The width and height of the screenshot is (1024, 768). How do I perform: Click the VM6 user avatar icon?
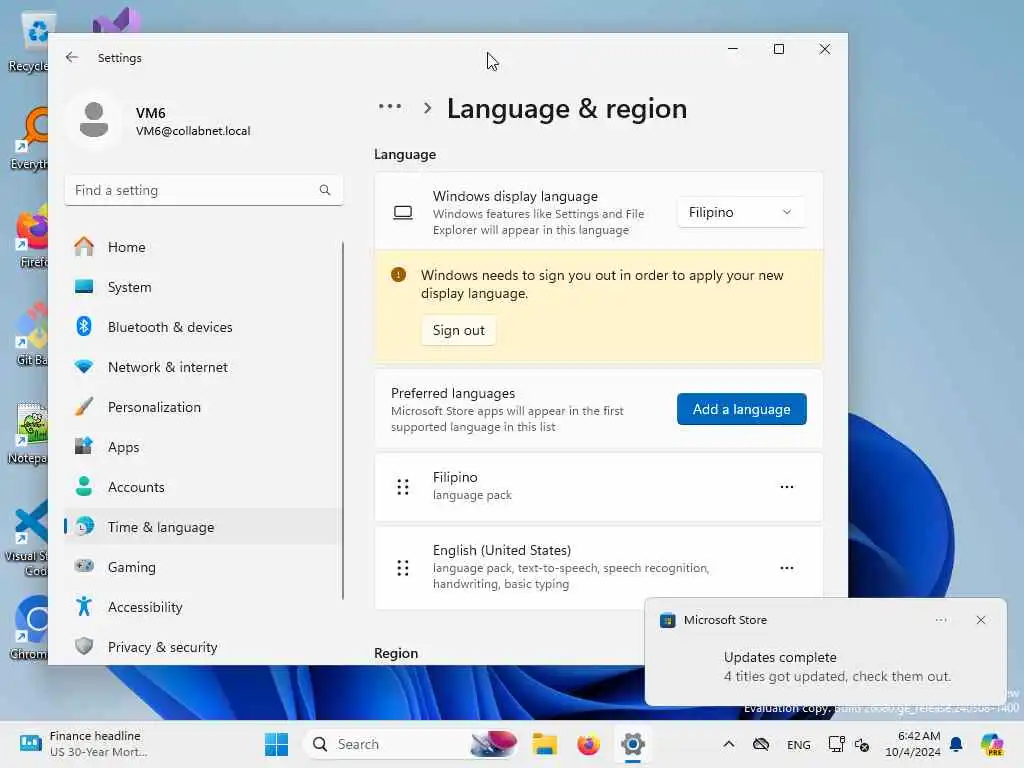94,121
